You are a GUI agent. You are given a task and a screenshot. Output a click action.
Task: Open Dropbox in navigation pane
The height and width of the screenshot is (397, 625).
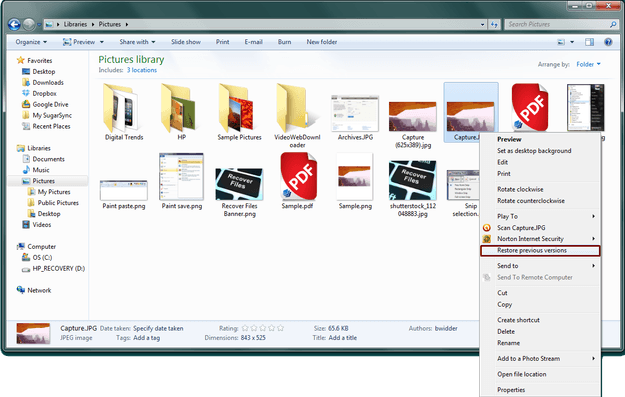39,93
